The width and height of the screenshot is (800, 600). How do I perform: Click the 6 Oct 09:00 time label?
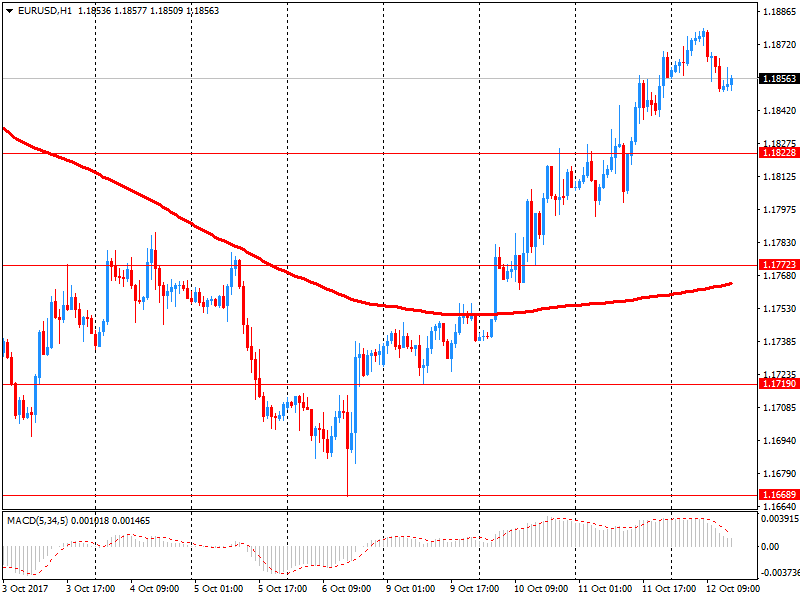(346, 588)
